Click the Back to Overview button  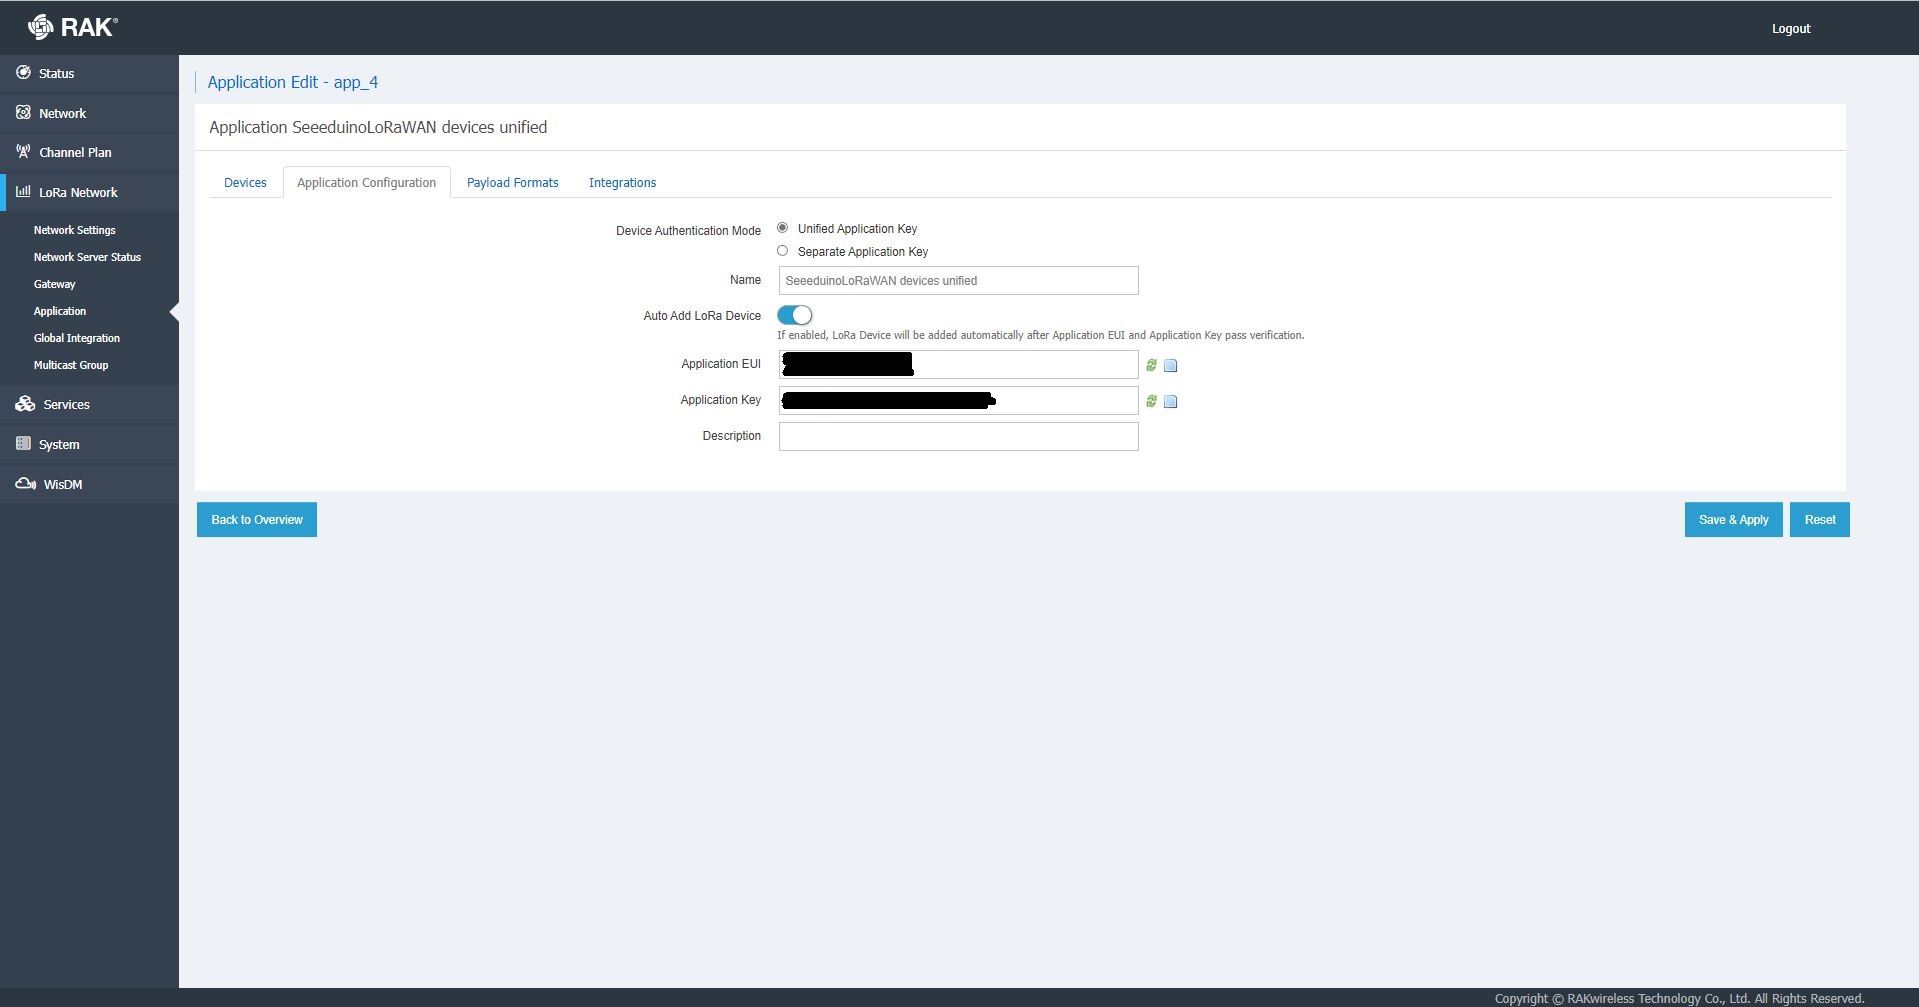[x=257, y=520]
